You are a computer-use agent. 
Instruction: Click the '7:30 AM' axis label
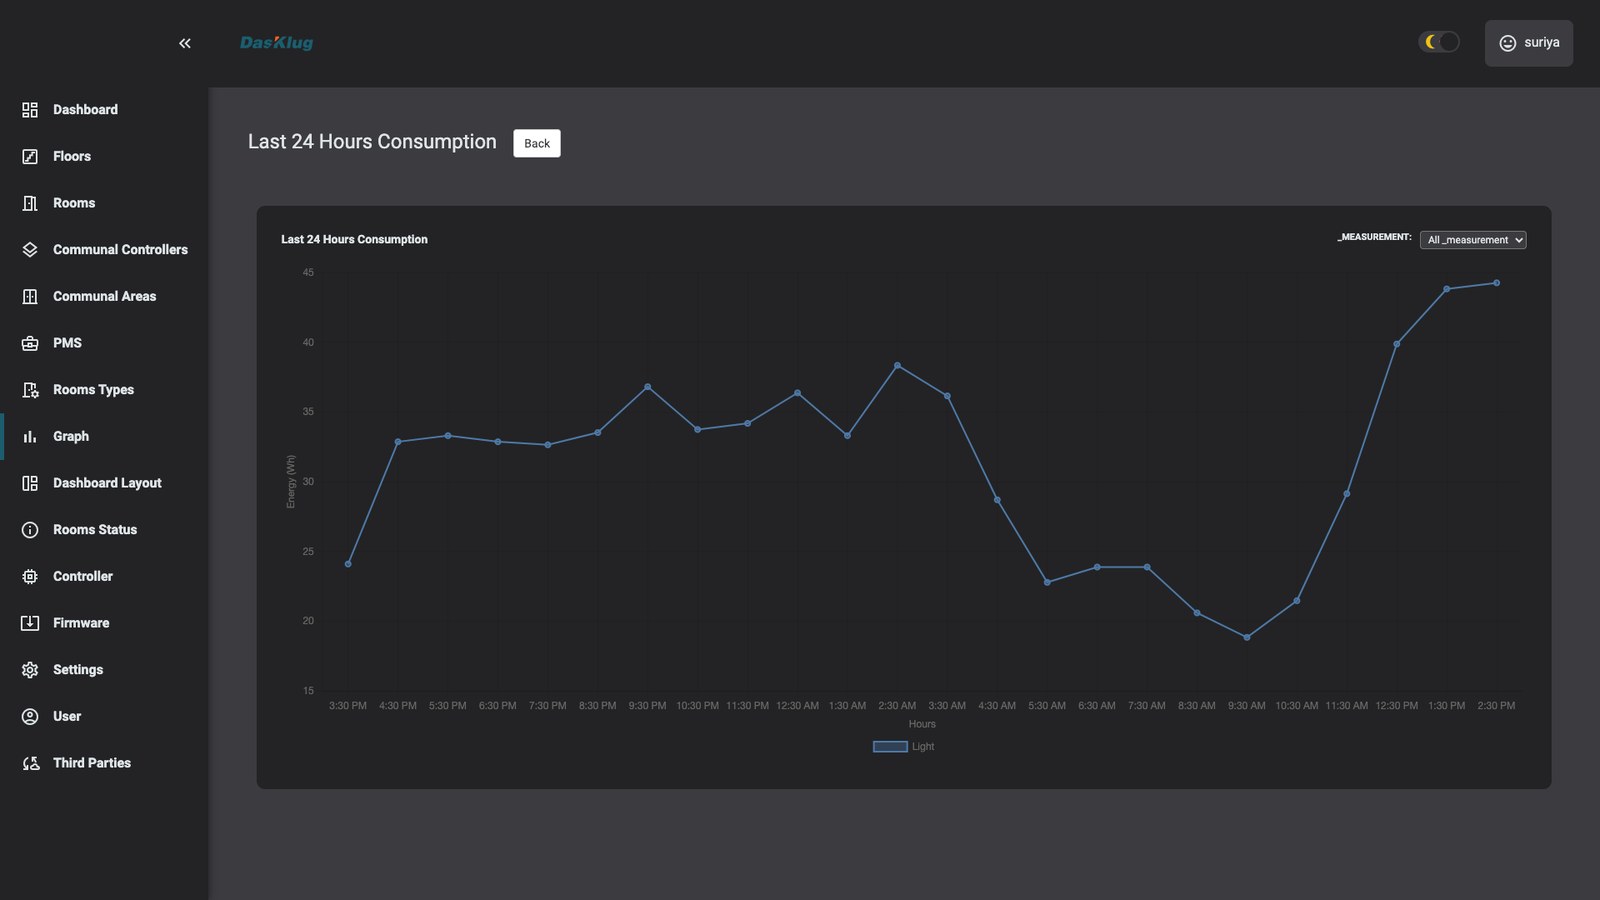1147,706
